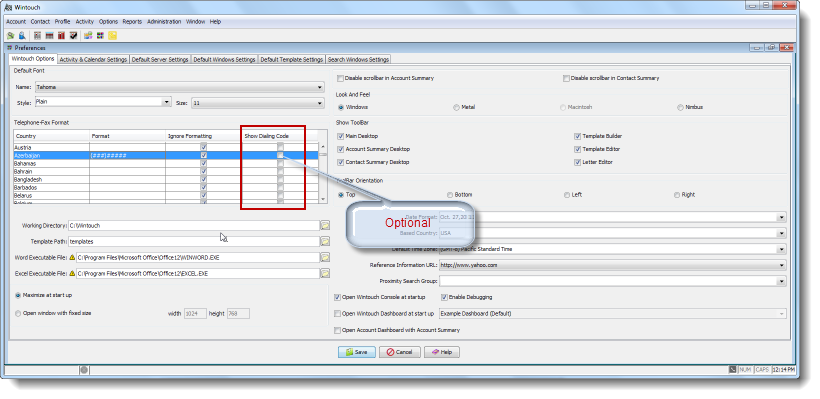820x399 pixels.
Task: Enable Open Wintouch Dashboard at start up
Action: click(x=337, y=314)
